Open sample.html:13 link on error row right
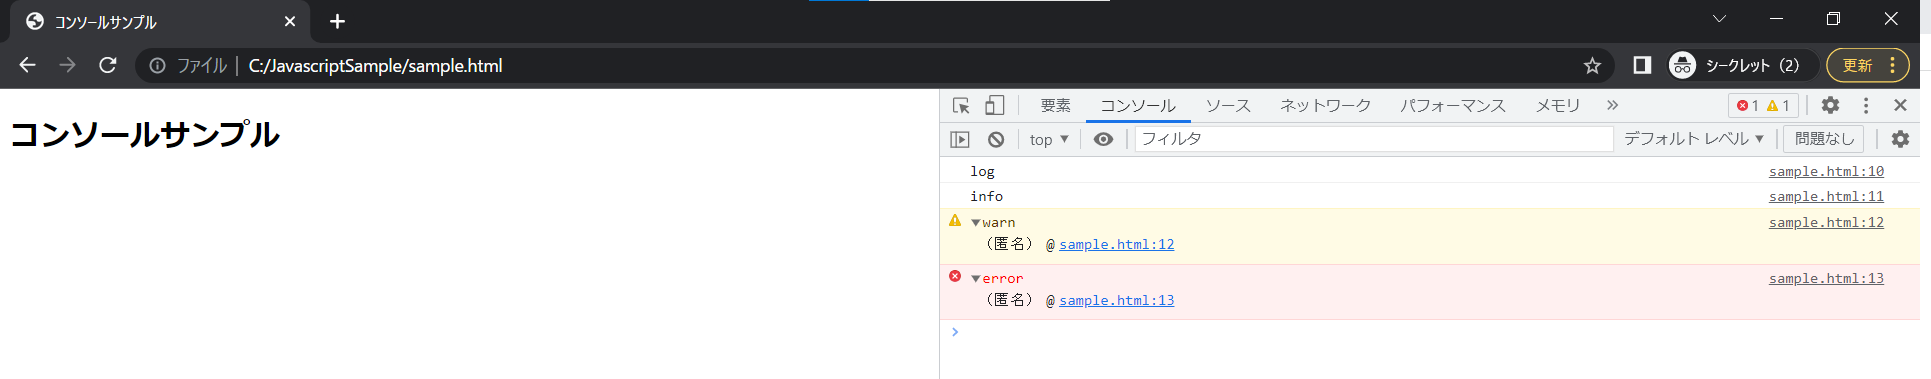1931x379 pixels. point(1826,278)
